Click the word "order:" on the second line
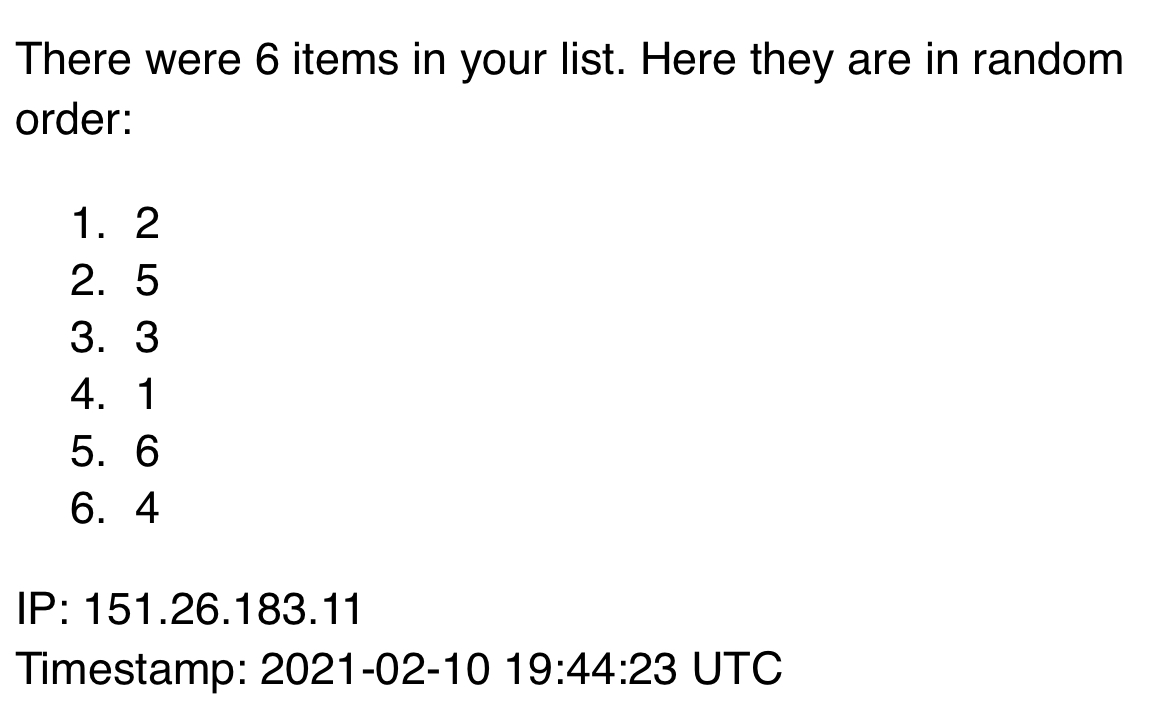Image resolution: width=1170 pixels, height=714 pixels. click(73, 120)
